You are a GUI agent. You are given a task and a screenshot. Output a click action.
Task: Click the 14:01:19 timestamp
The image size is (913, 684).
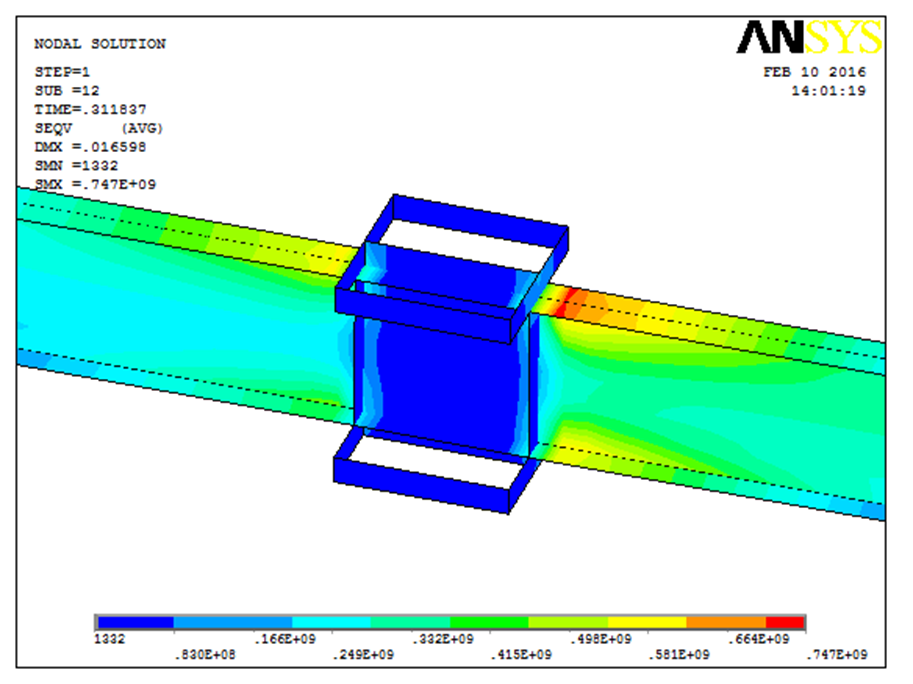pos(829,91)
